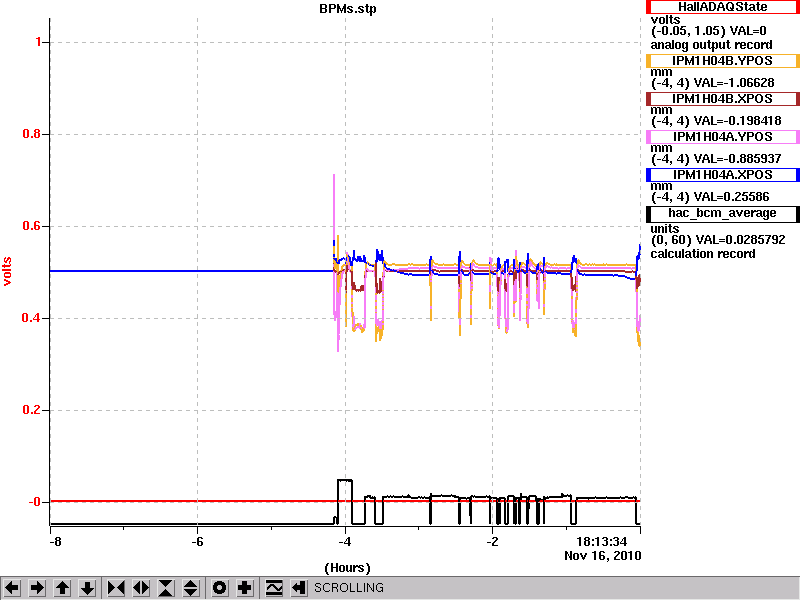Click the (-0.05, 1.05) VAL=0 readout
This screenshot has width=800, height=600.
pos(709,31)
